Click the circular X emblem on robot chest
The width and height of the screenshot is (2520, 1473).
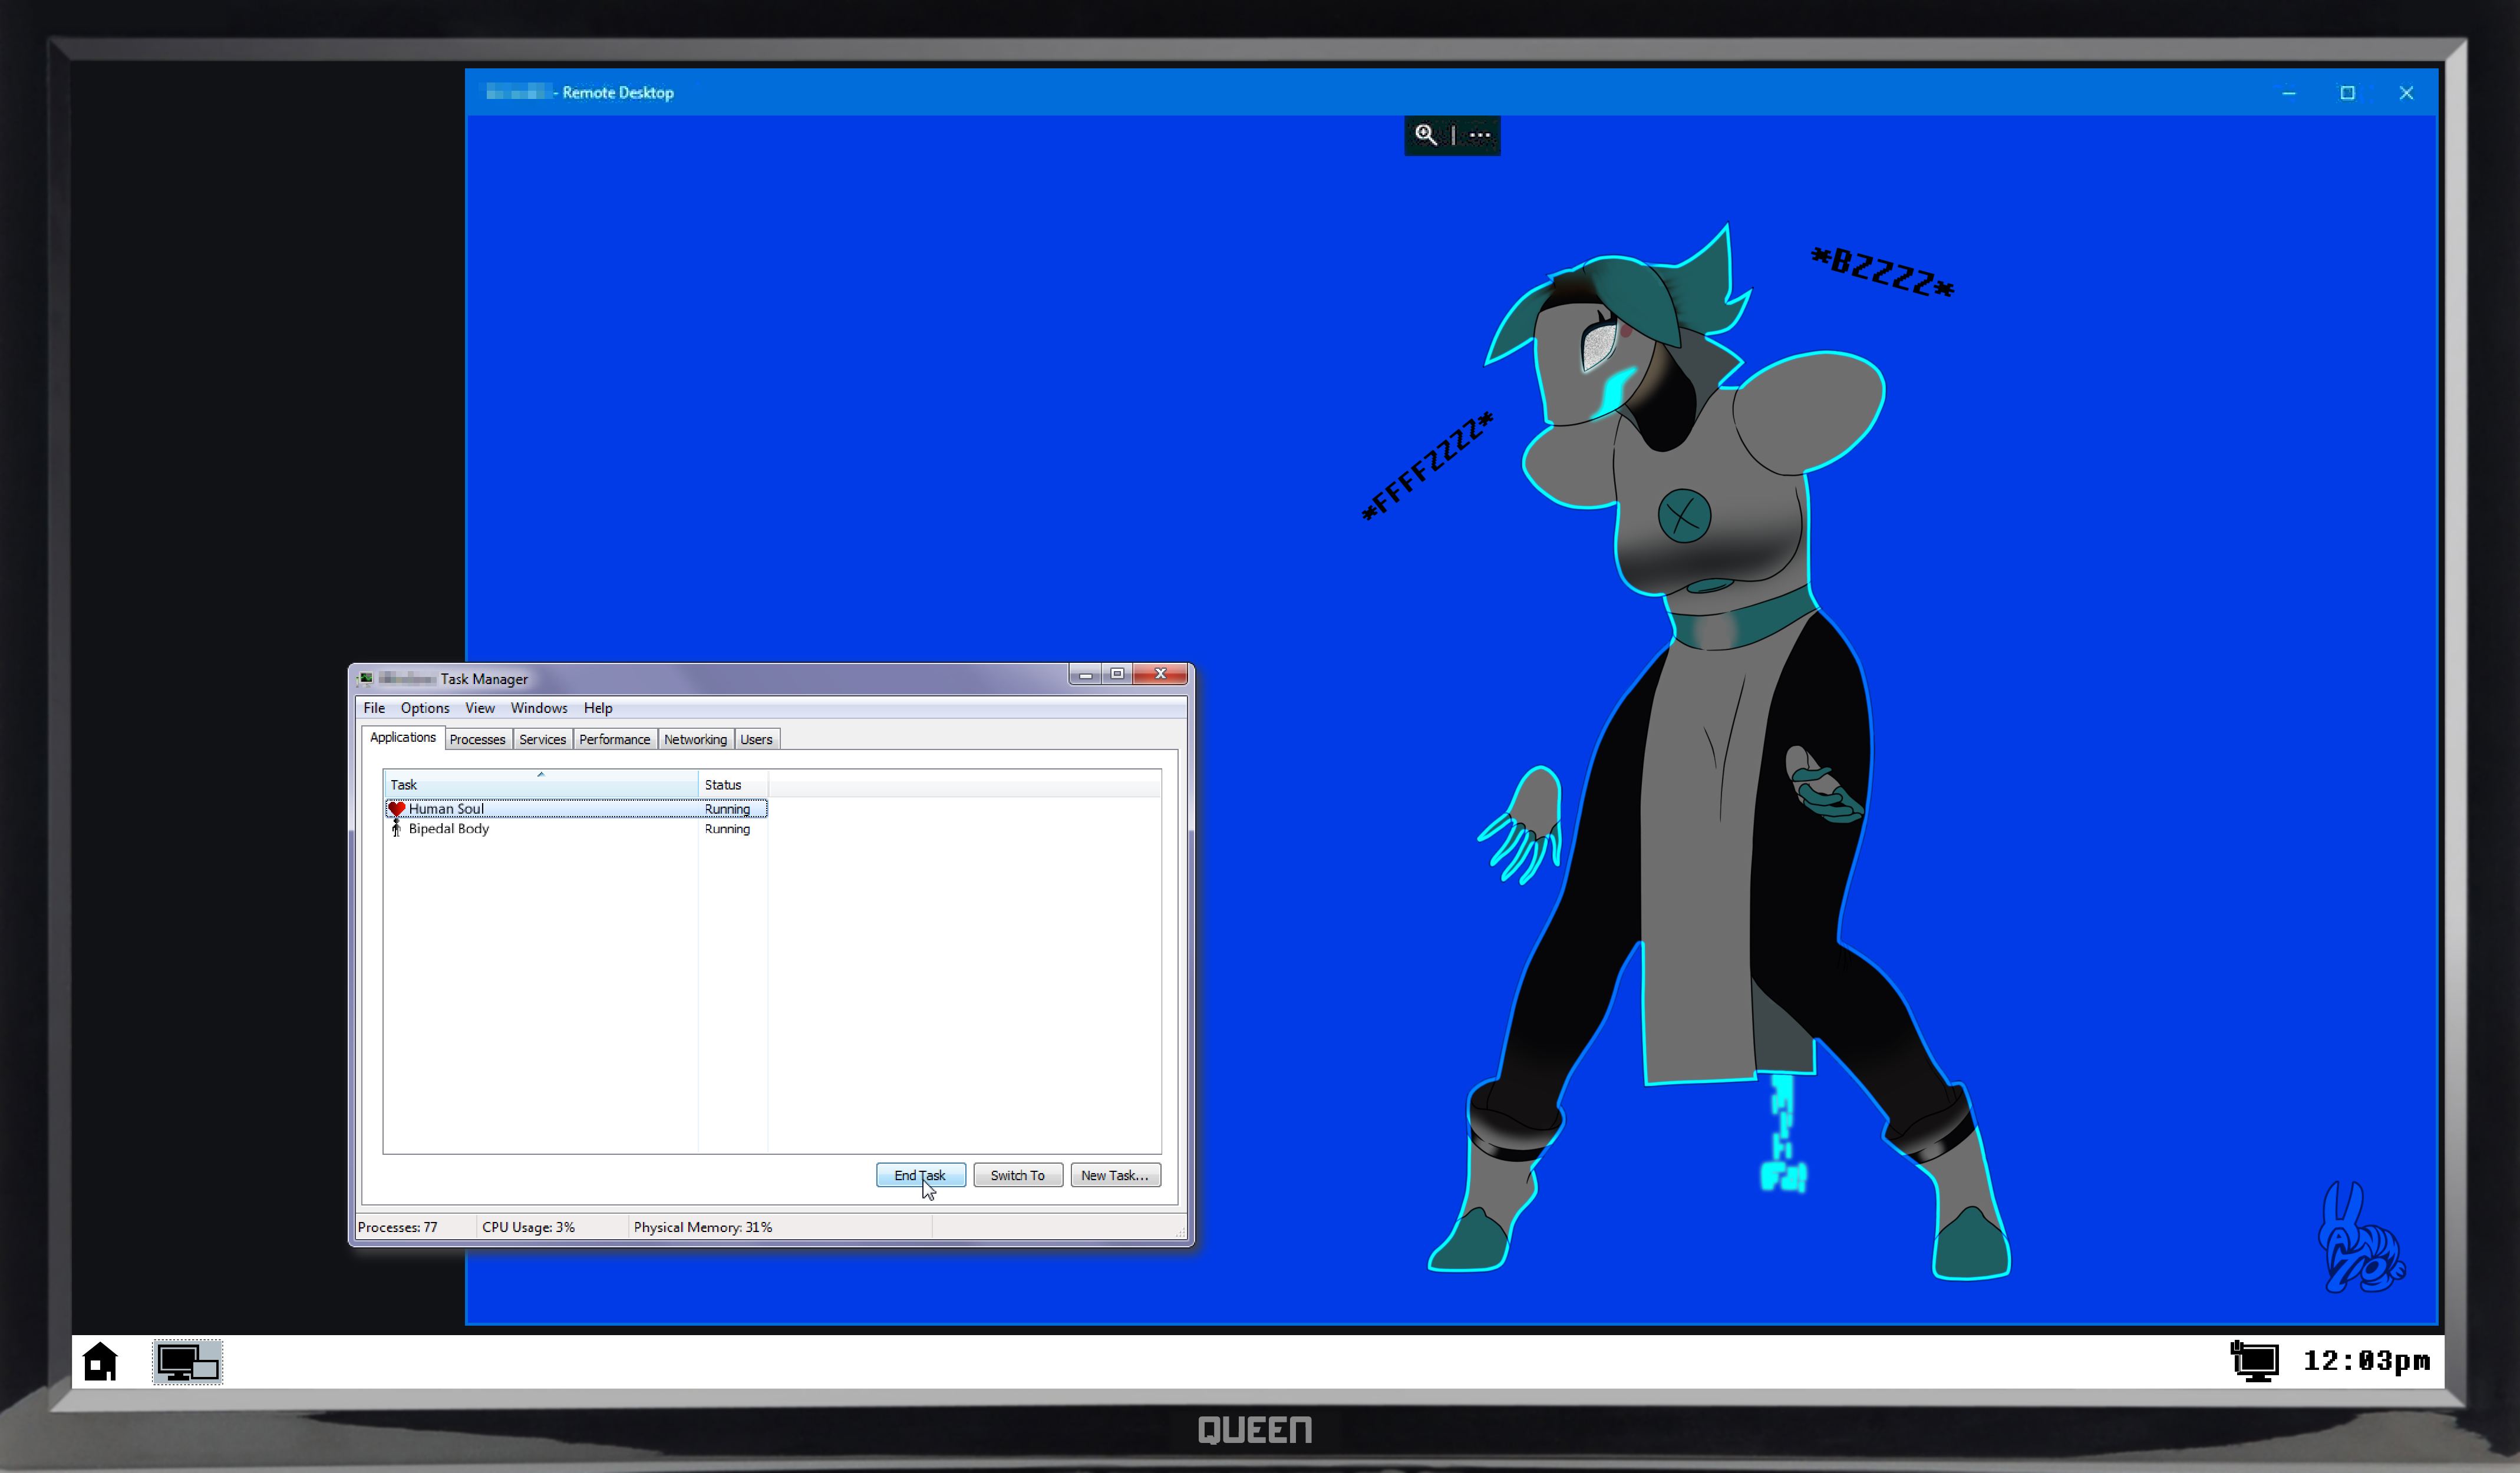1684,516
